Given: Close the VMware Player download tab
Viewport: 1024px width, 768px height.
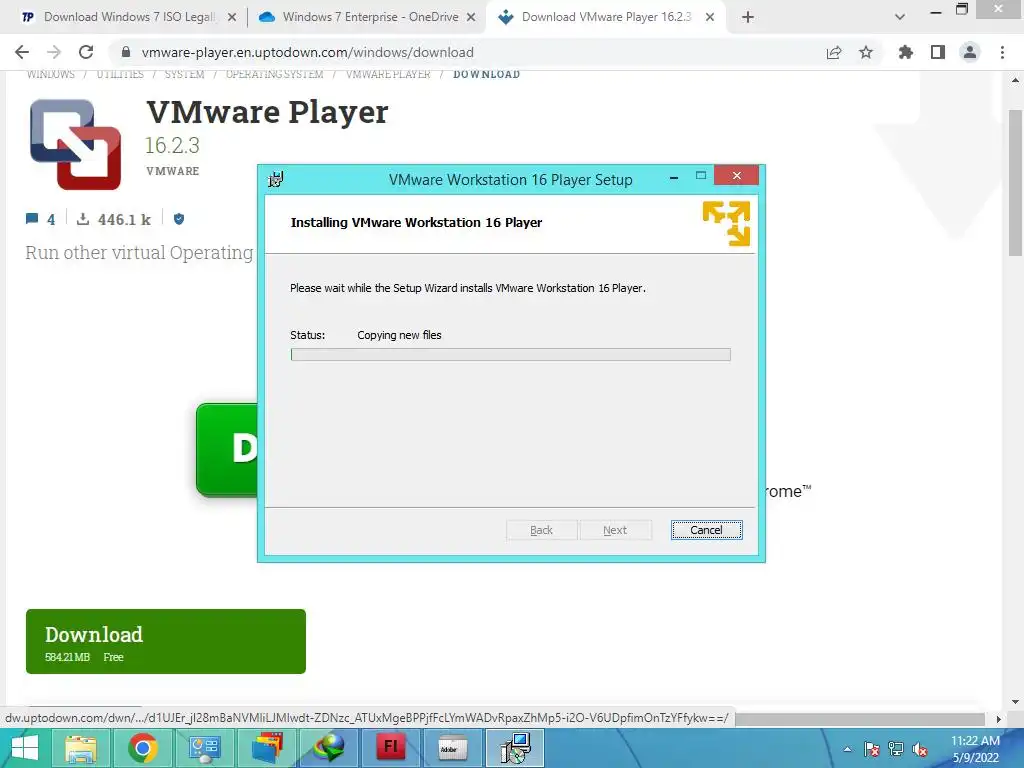Looking at the screenshot, I should click(710, 17).
